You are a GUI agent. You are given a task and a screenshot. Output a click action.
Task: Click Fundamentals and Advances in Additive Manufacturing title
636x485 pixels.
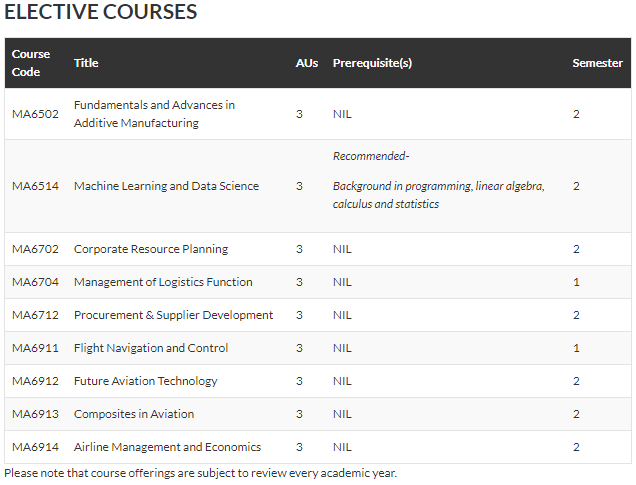(x=154, y=114)
